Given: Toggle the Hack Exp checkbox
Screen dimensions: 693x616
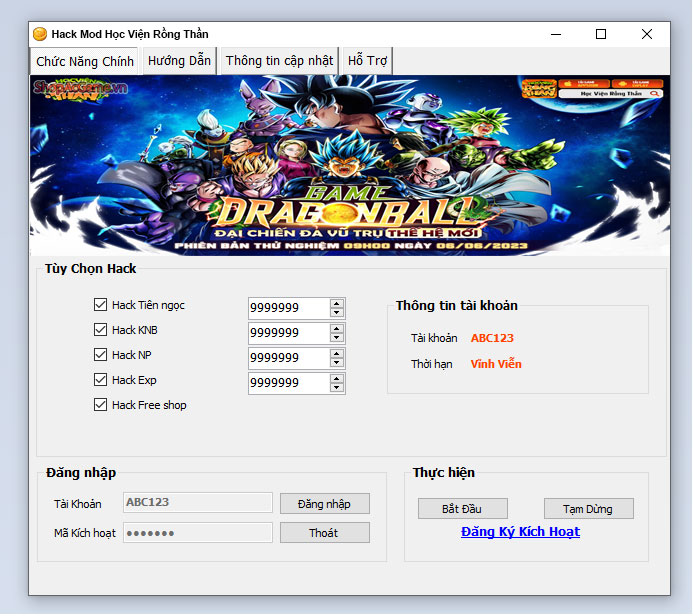Looking at the screenshot, I should click(100, 380).
